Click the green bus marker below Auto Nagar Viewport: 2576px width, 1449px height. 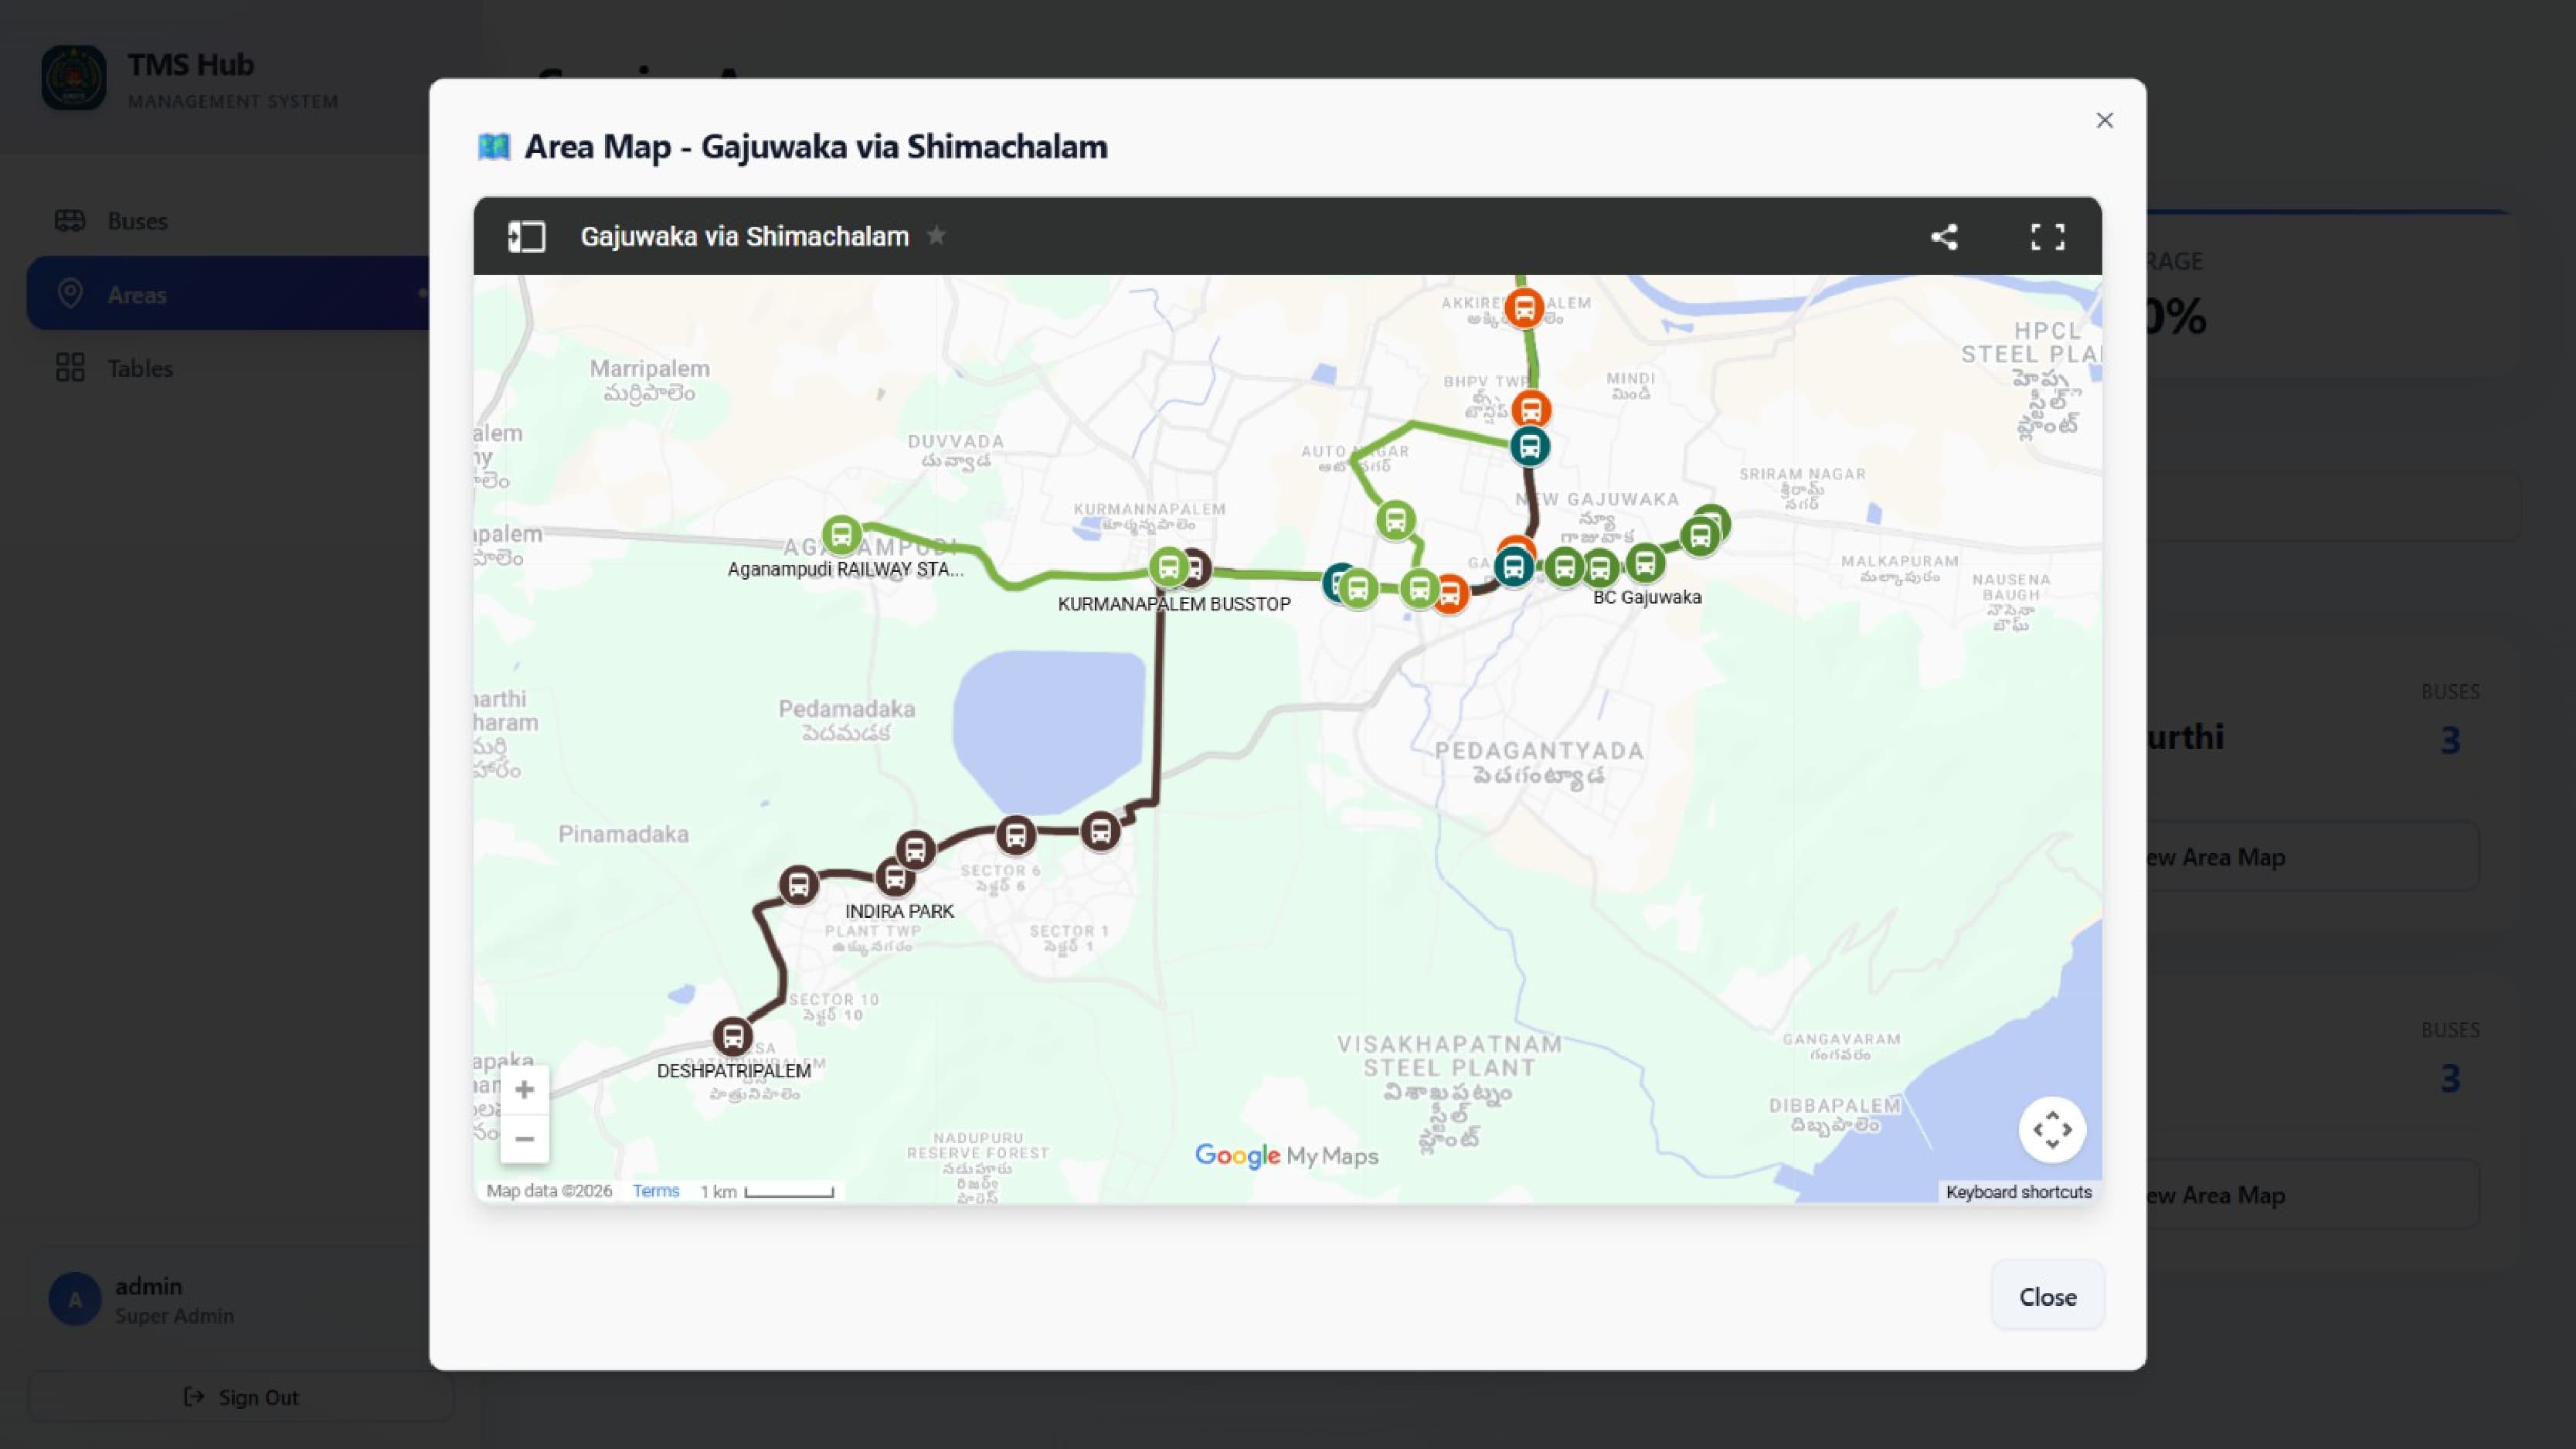[x=1396, y=521]
